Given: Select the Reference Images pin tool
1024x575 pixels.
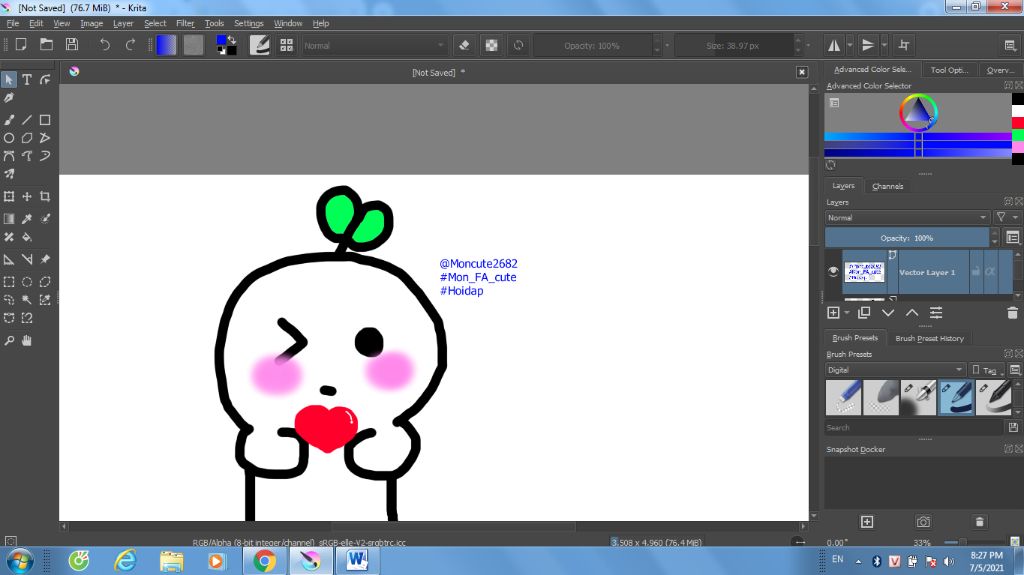Looking at the screenshot, I should 45,259.
